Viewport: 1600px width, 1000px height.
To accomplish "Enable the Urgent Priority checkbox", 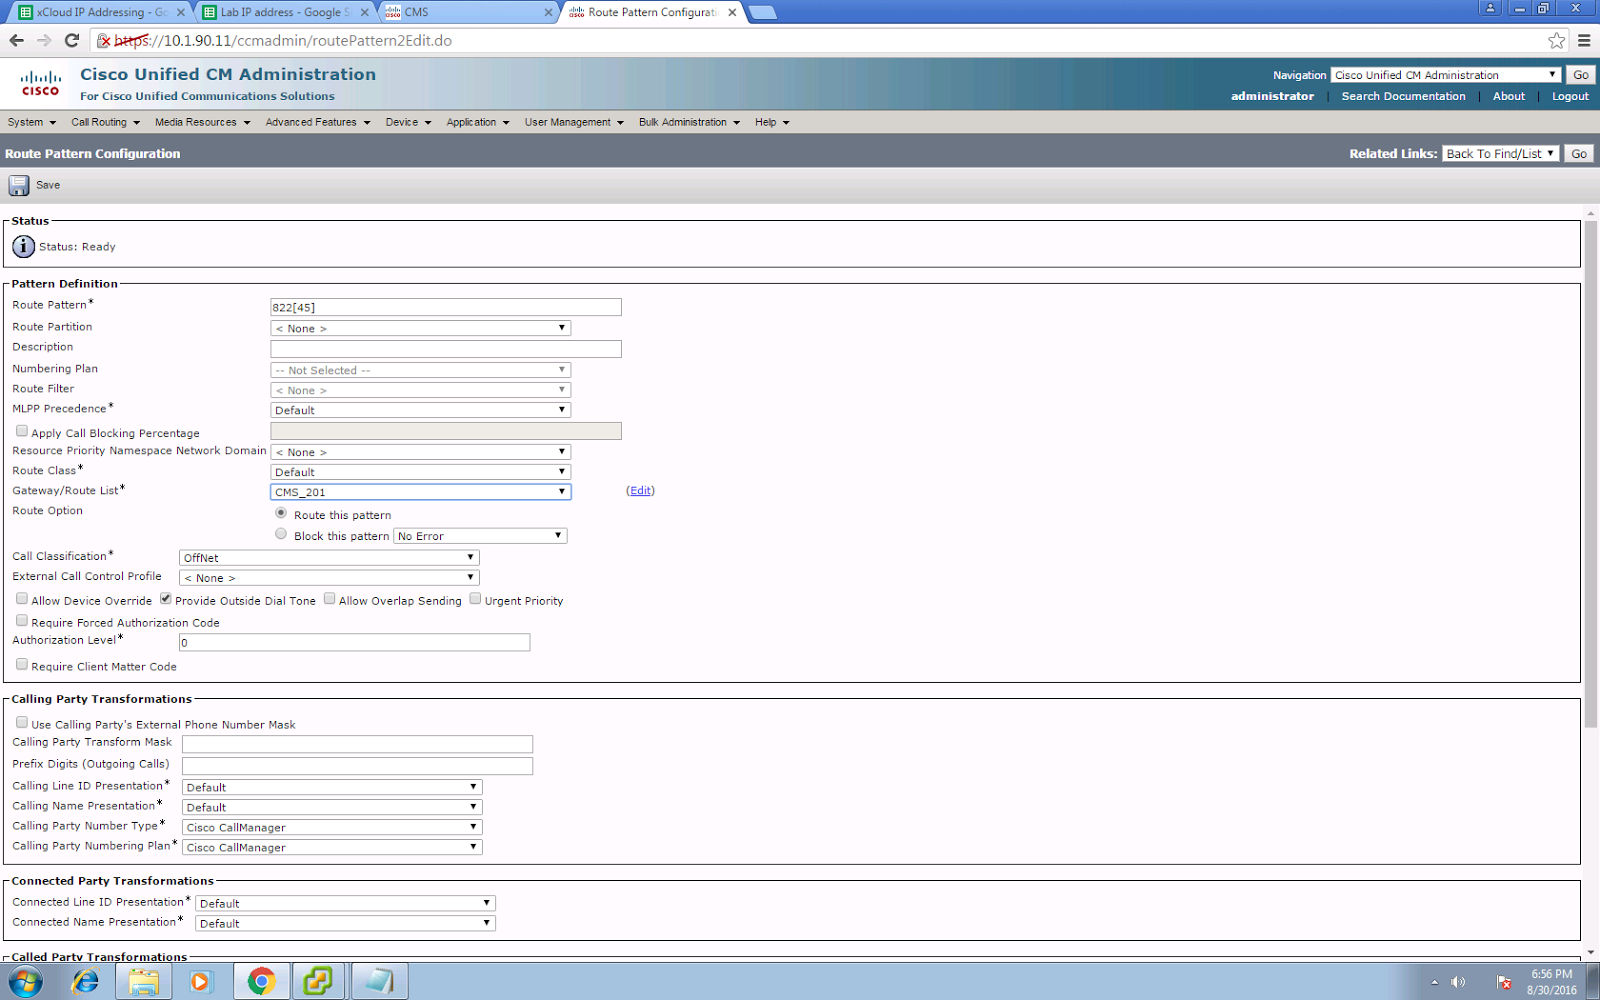I will 475,598.
